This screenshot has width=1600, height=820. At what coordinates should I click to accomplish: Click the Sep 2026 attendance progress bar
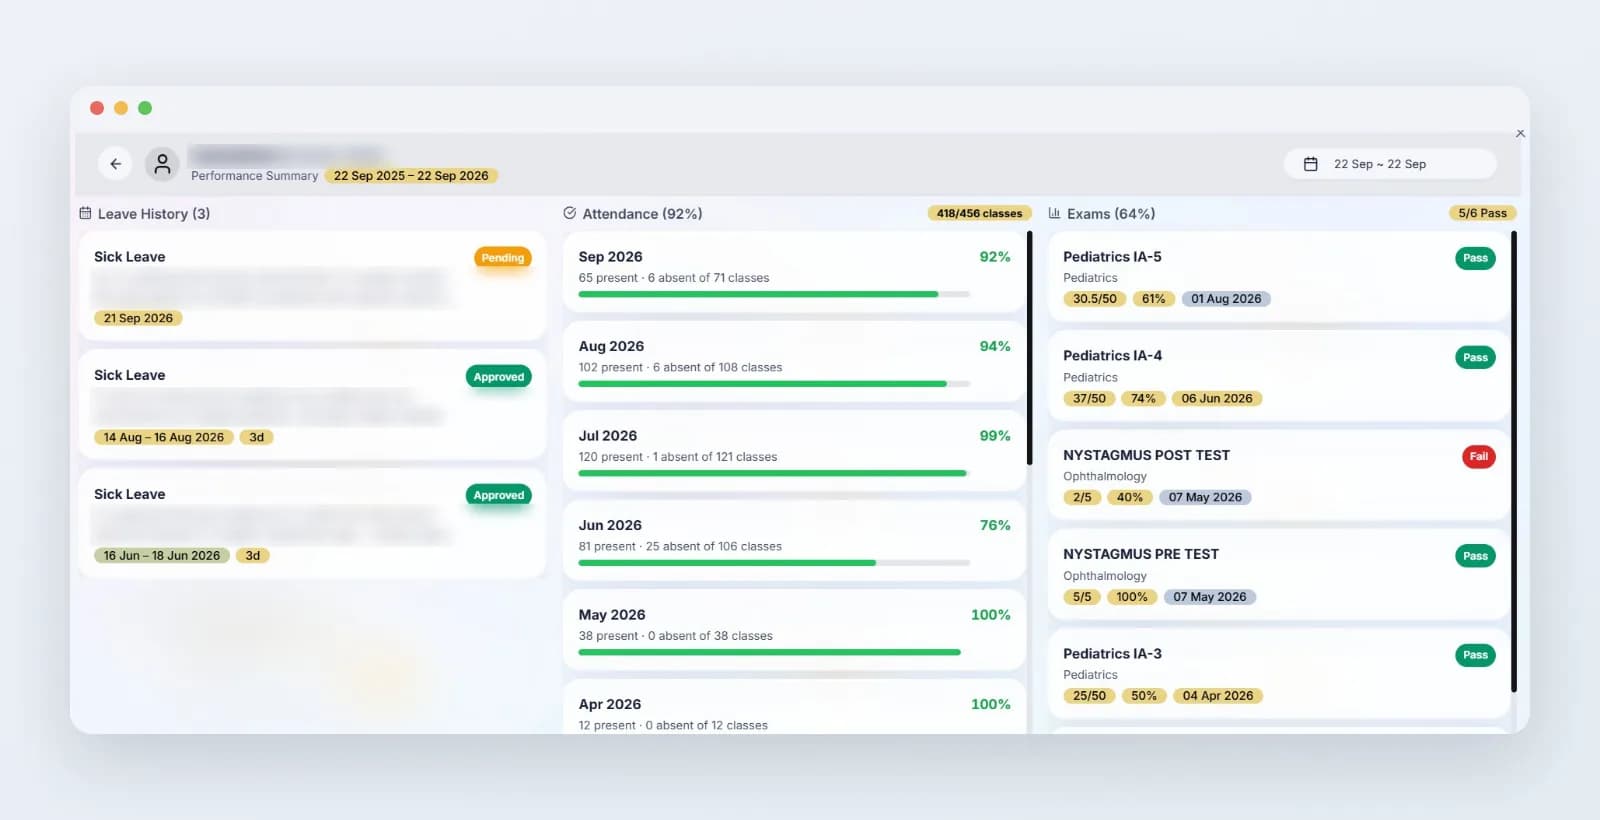click(774, 294)
